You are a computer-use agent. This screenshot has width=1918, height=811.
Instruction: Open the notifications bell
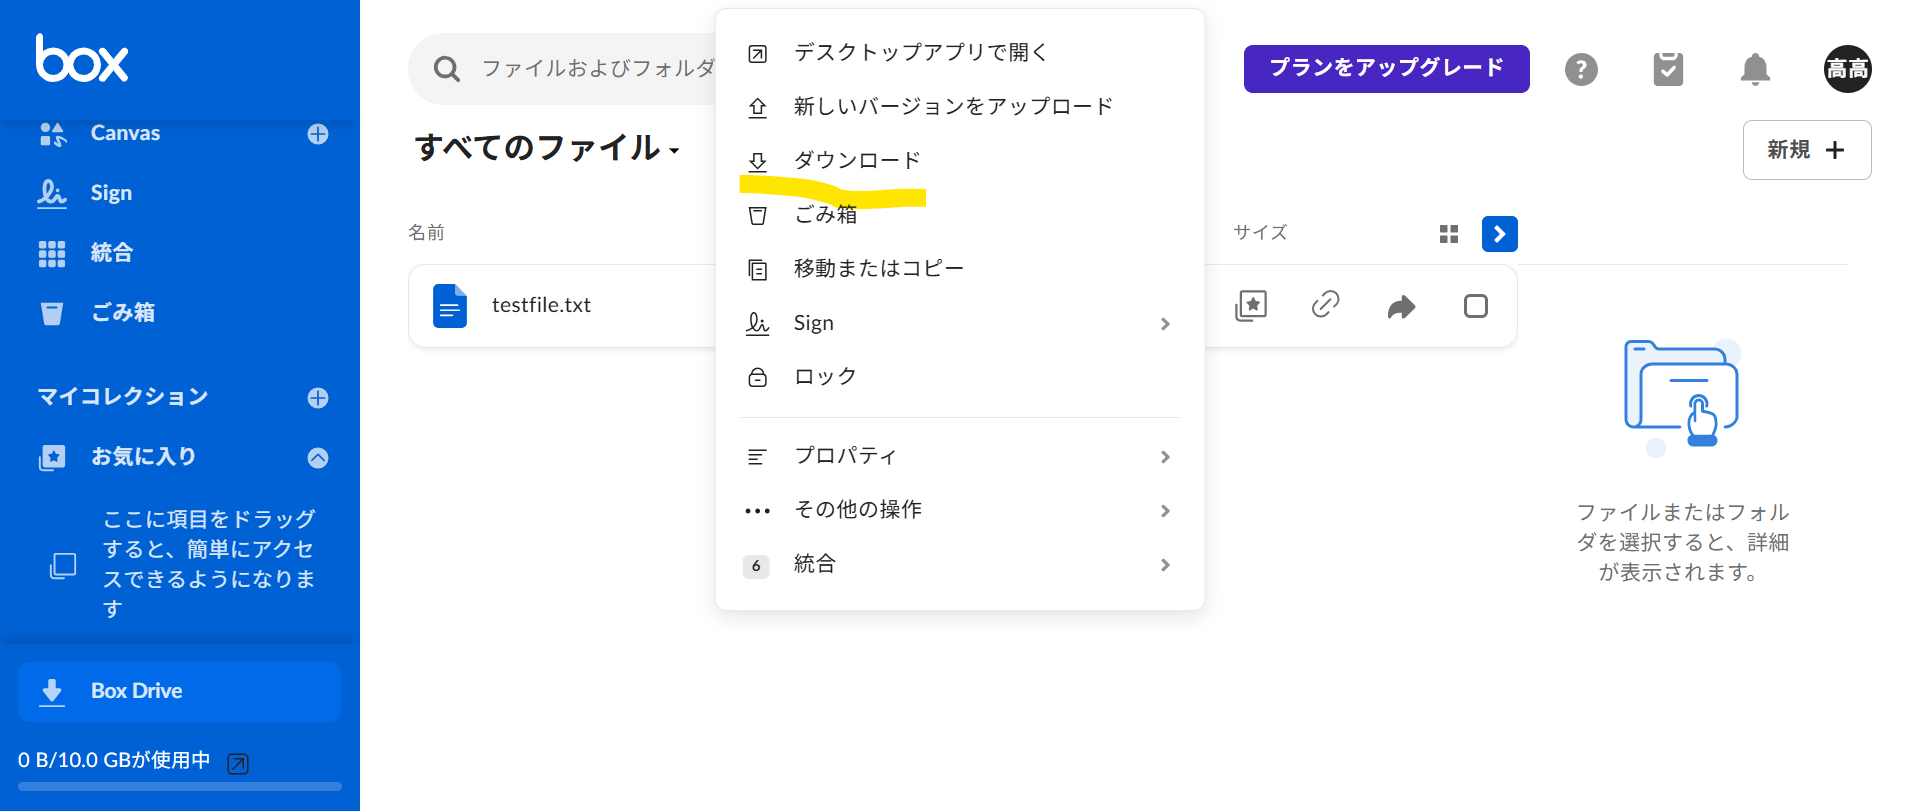pyautogui.click(x=1755, y=69)
